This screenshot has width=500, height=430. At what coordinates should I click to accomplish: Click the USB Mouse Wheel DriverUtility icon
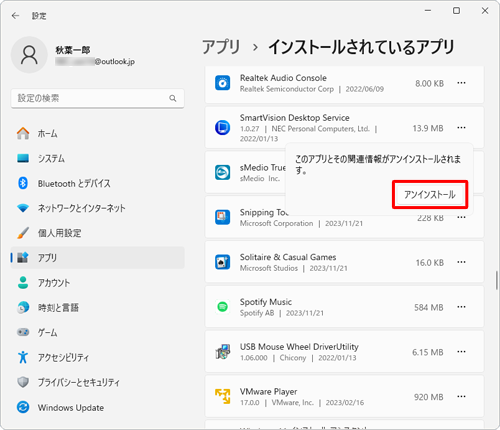[222, 352]
